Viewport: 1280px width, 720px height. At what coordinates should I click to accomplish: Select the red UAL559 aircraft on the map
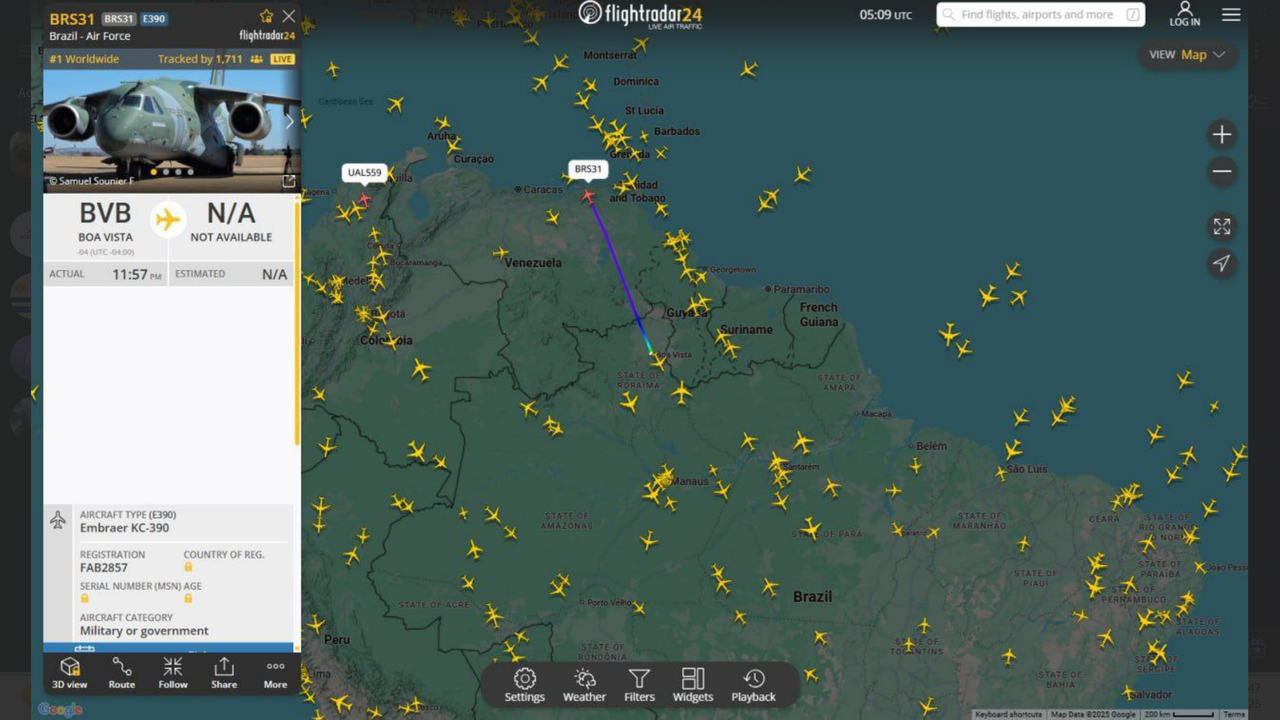coord(364,199)
